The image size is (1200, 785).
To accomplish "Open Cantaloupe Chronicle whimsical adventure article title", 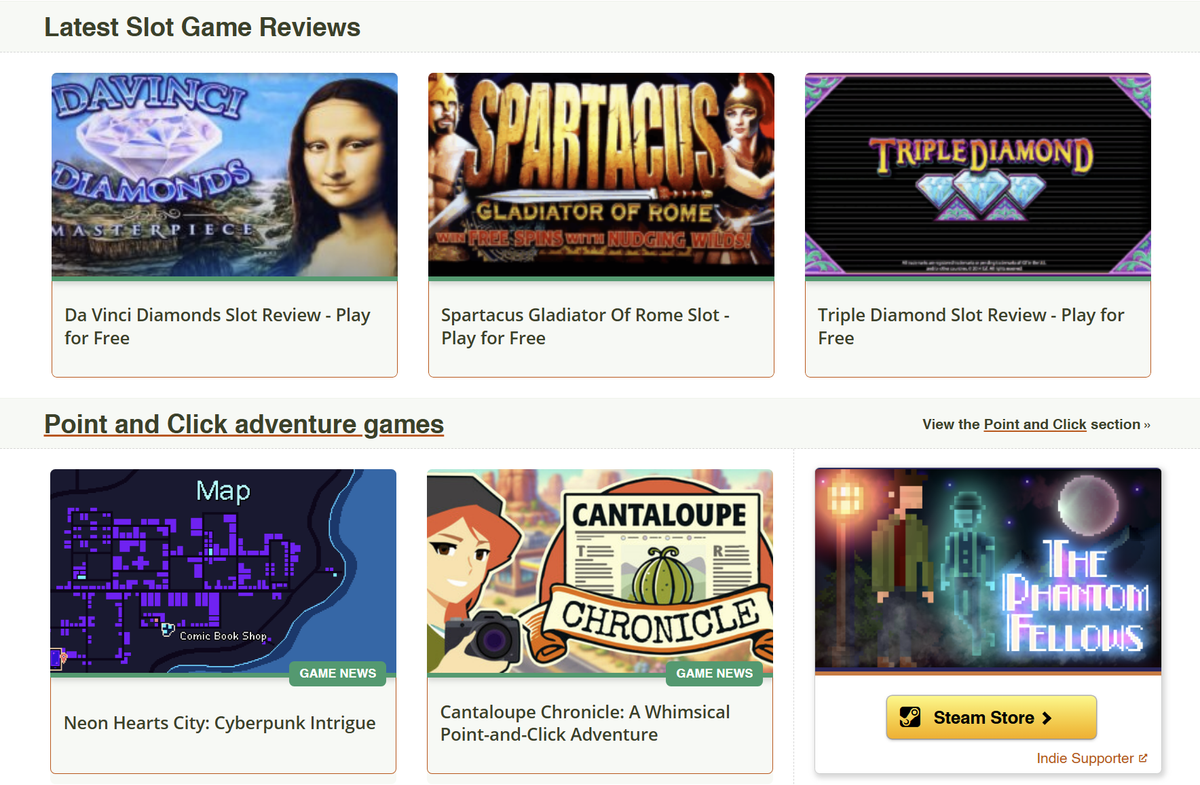I will (x=585, y=723).
